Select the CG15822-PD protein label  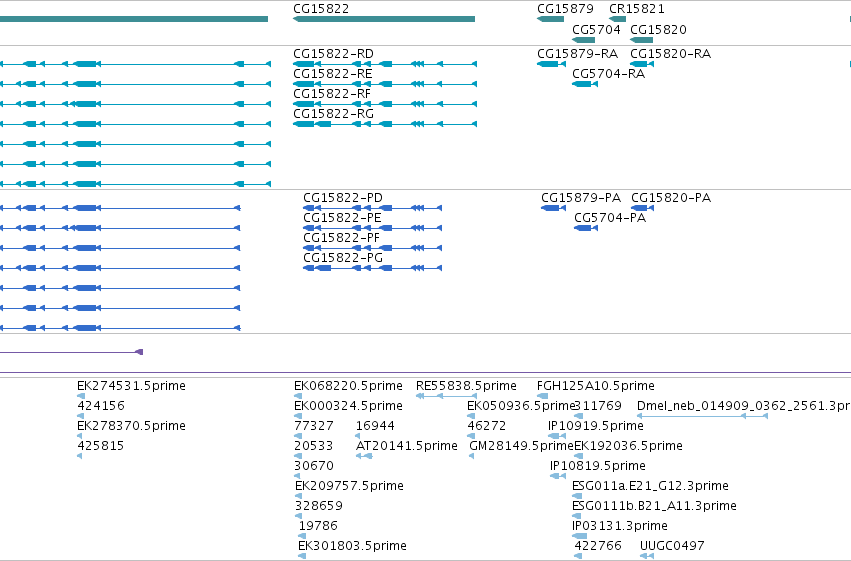(x=343, y=197)
